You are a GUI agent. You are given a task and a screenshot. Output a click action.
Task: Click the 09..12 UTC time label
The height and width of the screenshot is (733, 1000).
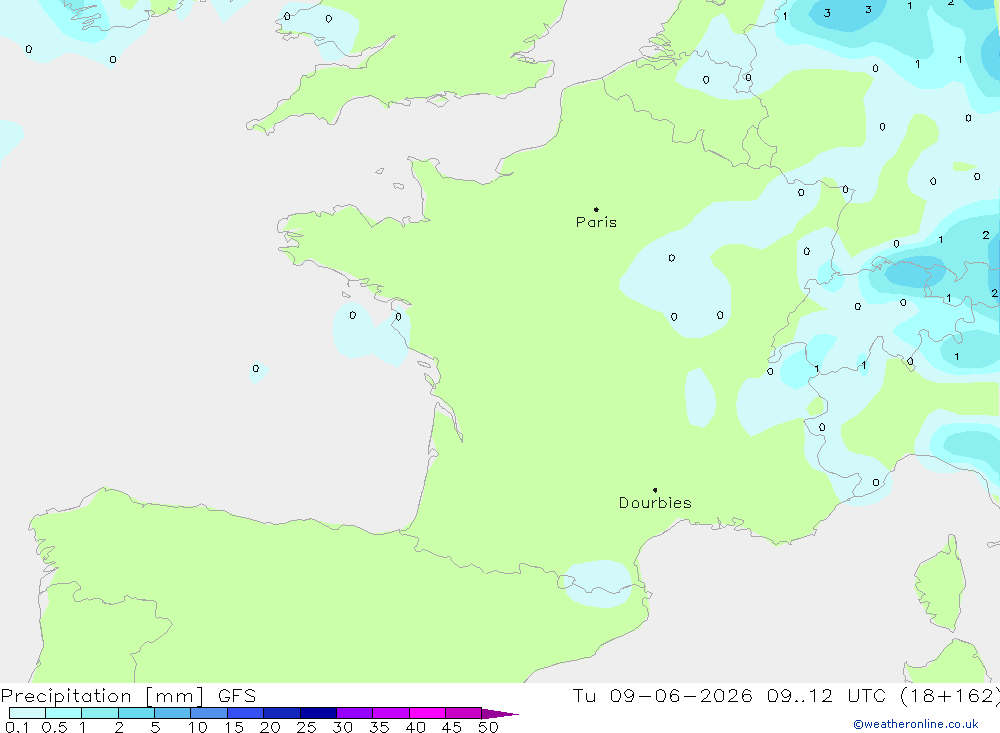point(825,695)
